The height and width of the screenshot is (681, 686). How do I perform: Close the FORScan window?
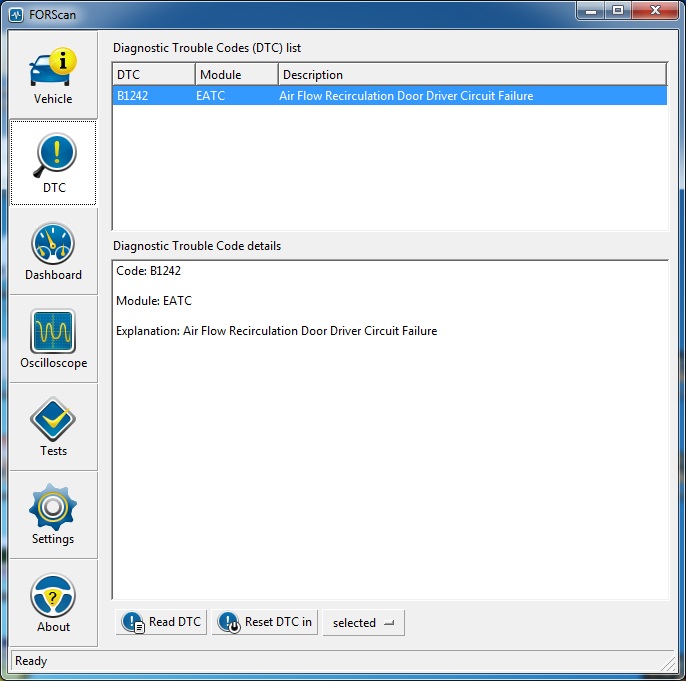(654, 11)
